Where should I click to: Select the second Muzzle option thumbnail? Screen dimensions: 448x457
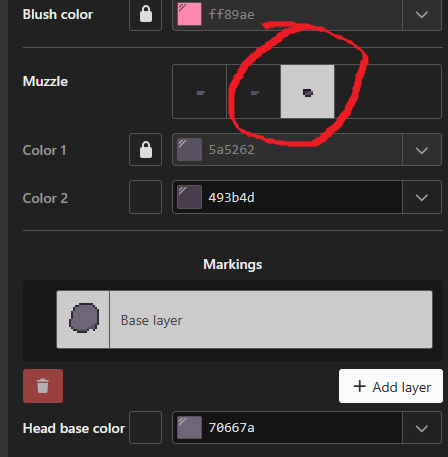pos(254,92)
